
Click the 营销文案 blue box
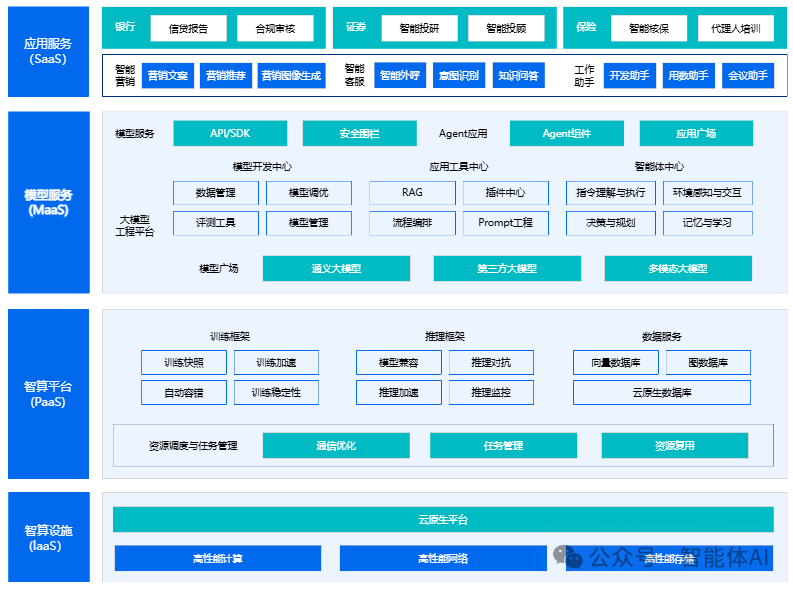click(x=168, y=75)
